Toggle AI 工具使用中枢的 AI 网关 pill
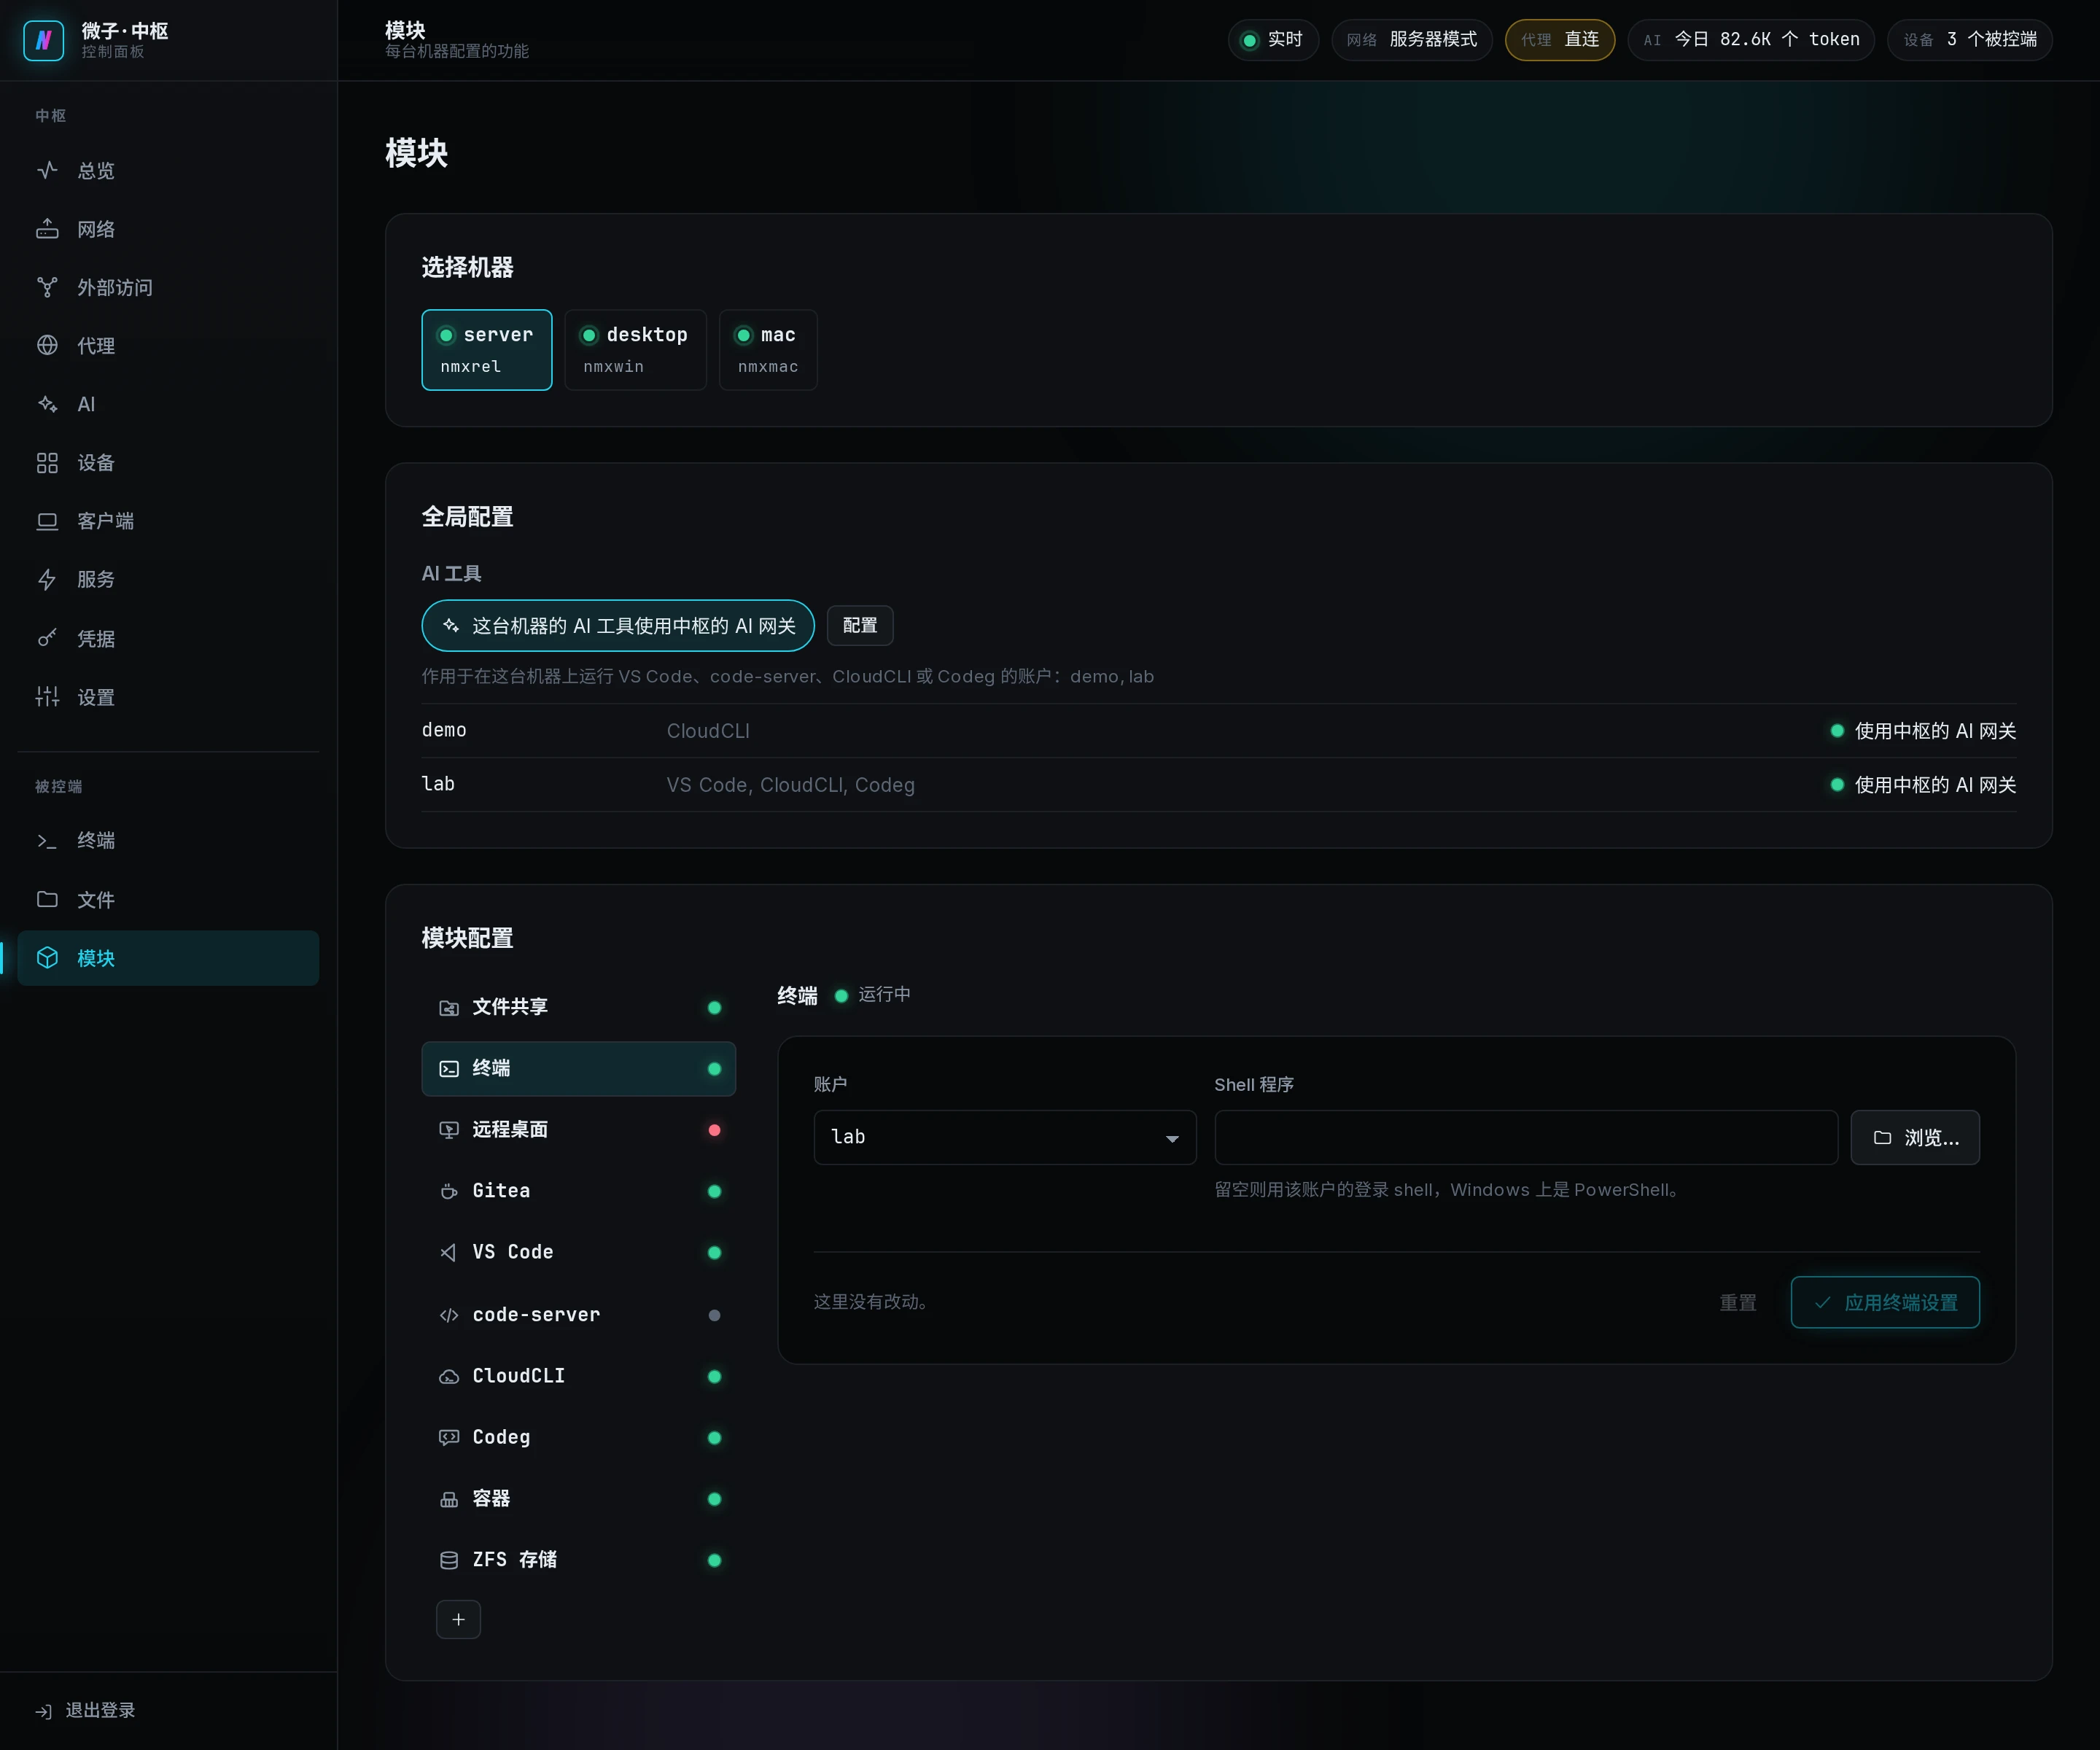This screenshot has width=2100, height=1750. (x=618, y=626)
